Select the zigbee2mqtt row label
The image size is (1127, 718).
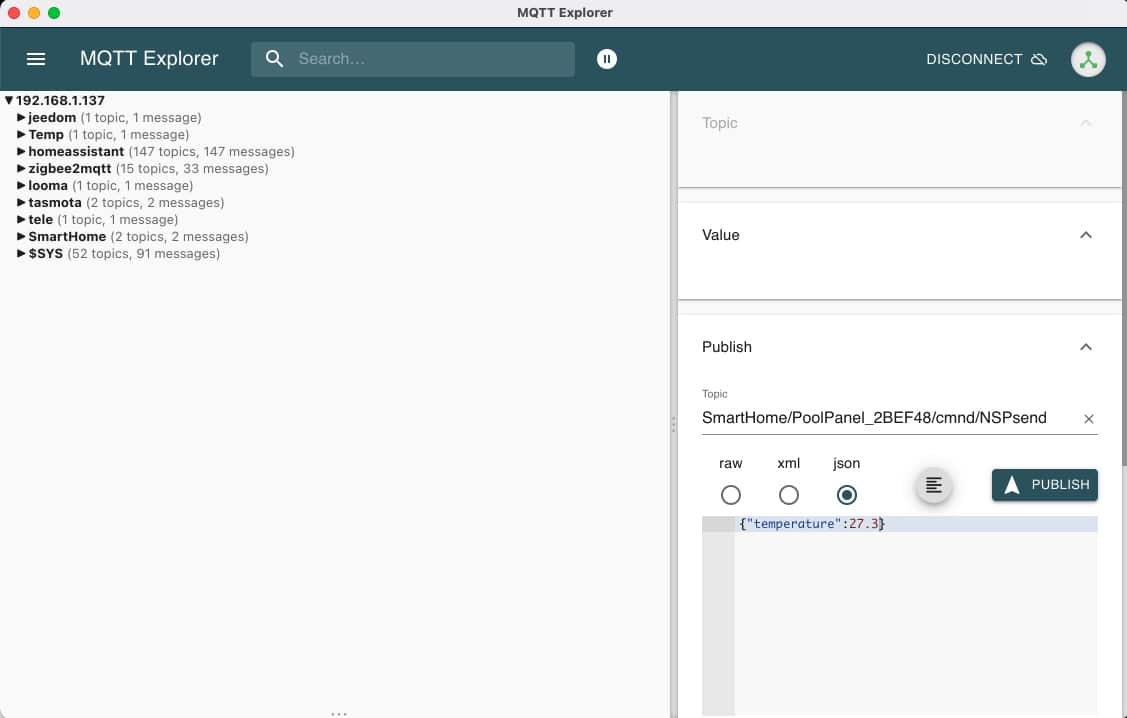[70, 168]
